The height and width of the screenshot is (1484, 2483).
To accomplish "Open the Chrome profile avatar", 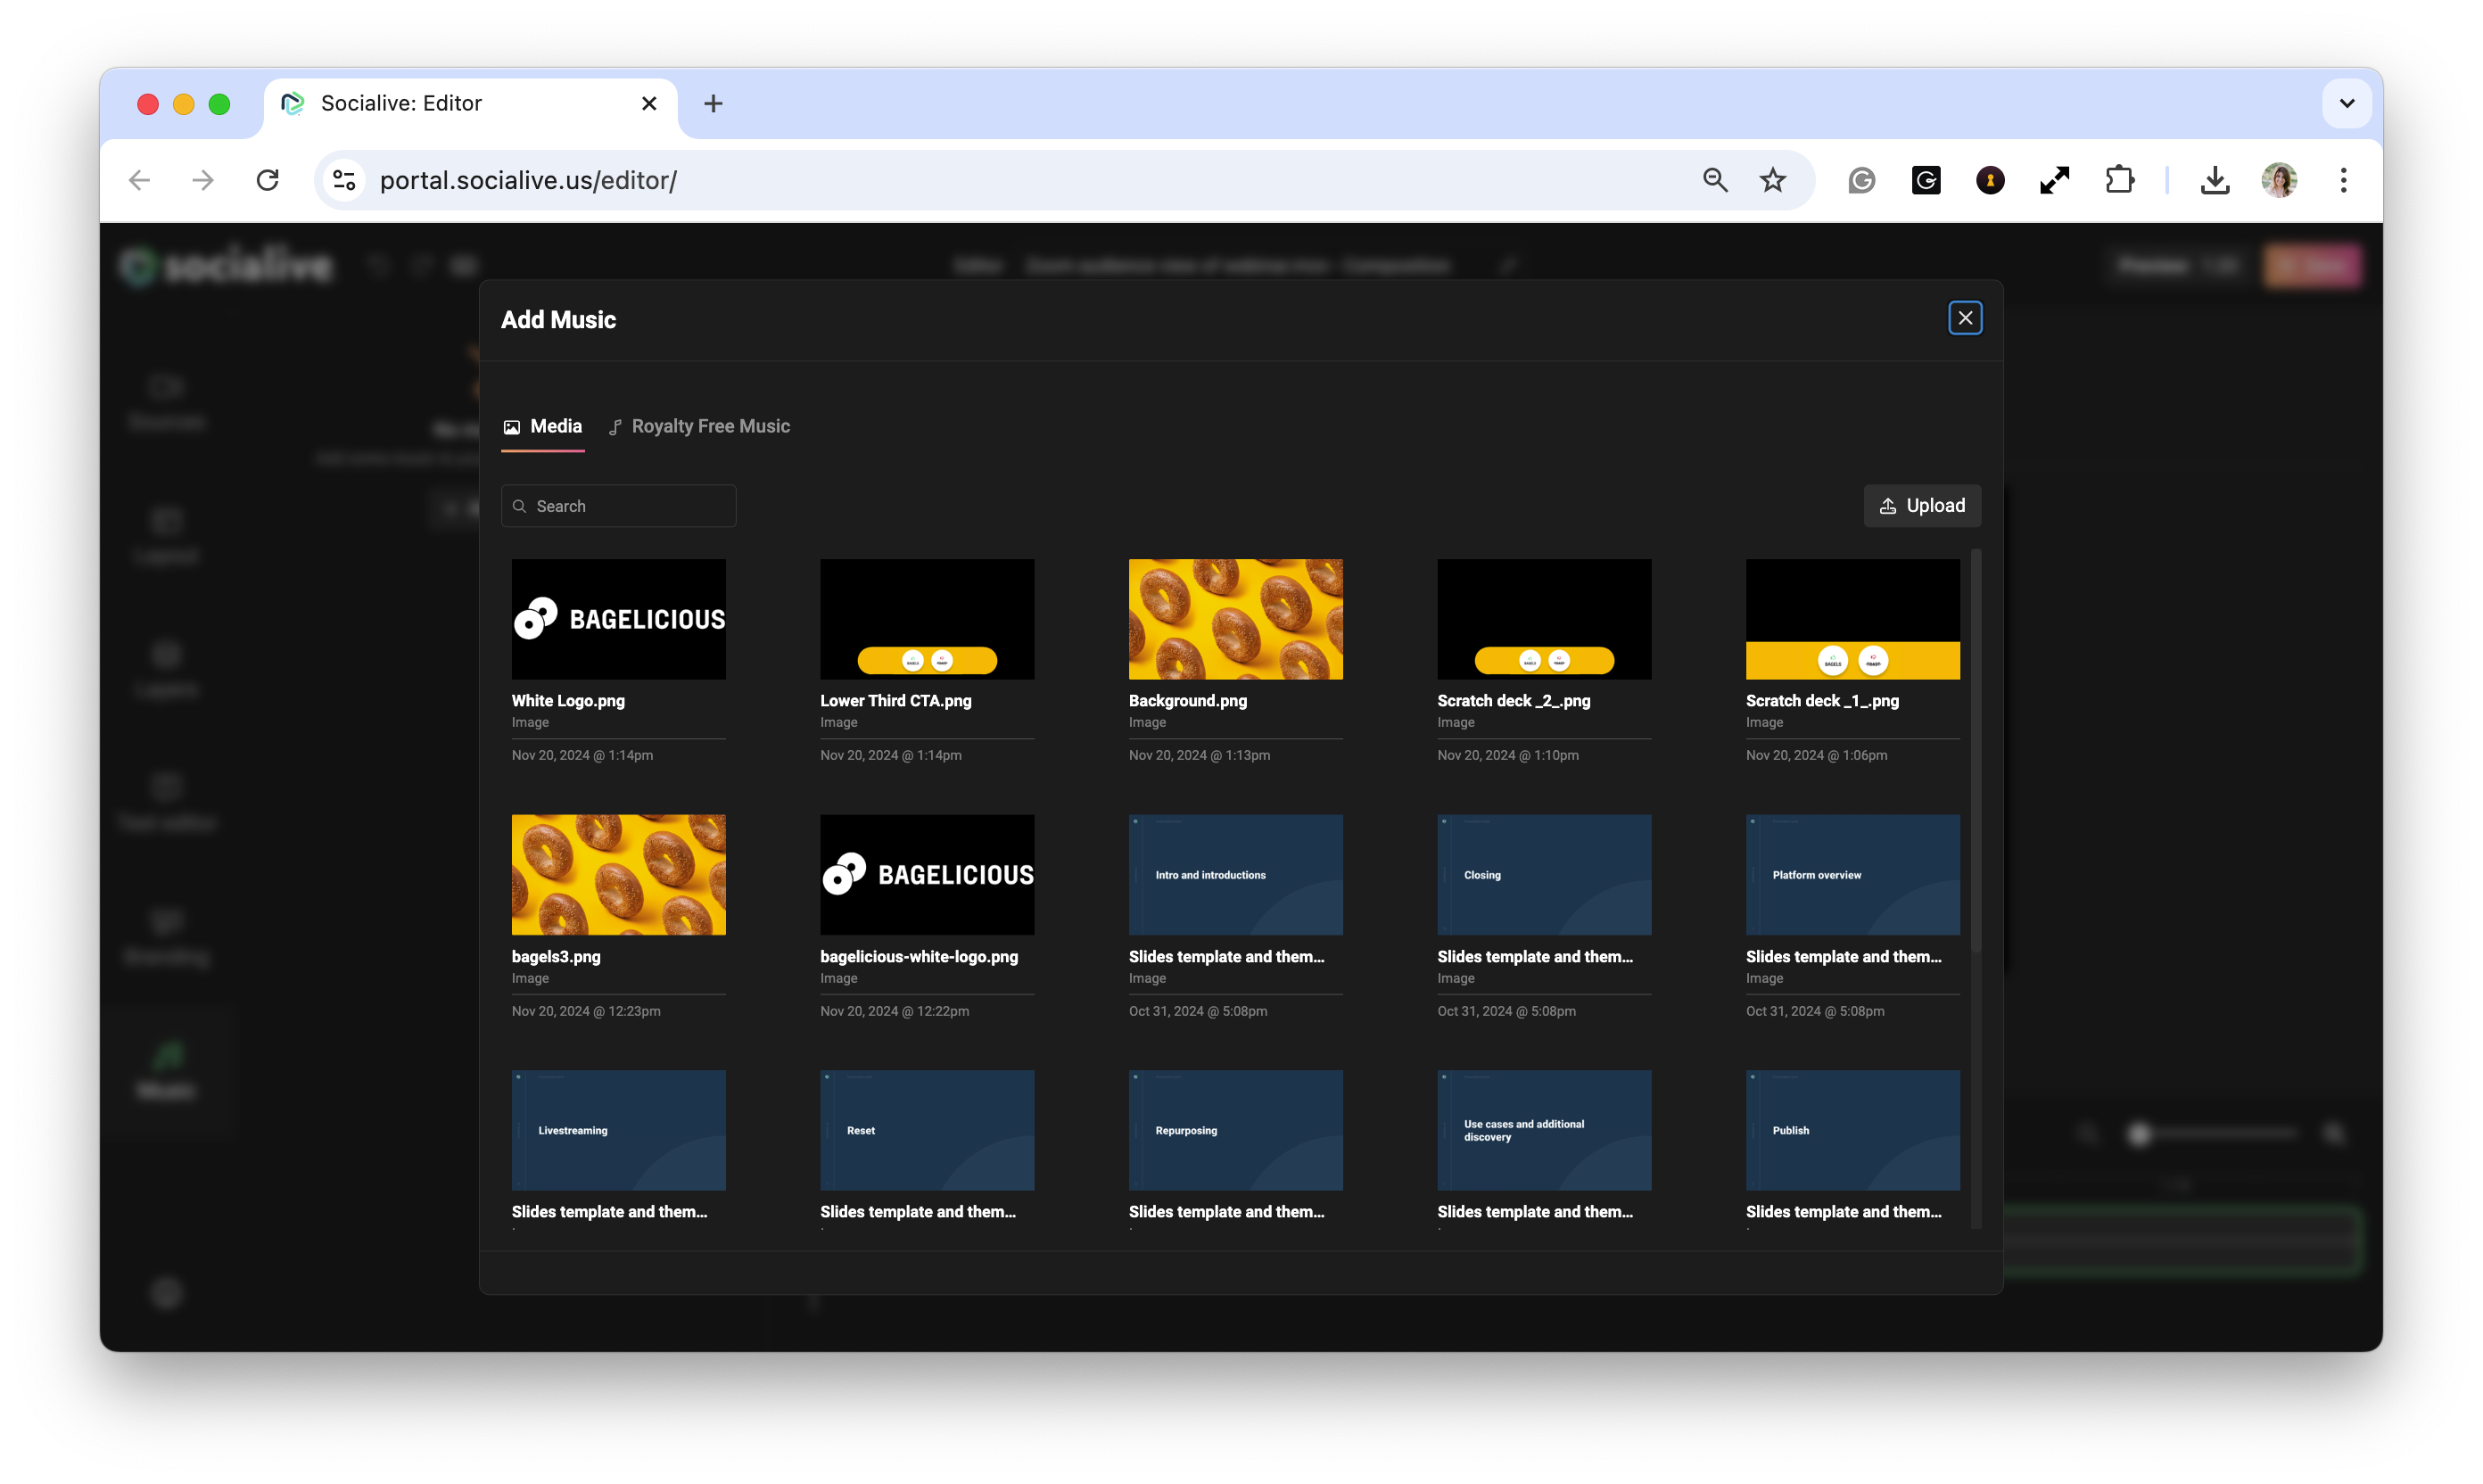I will pyautogui.click(x=2279, y=180).
